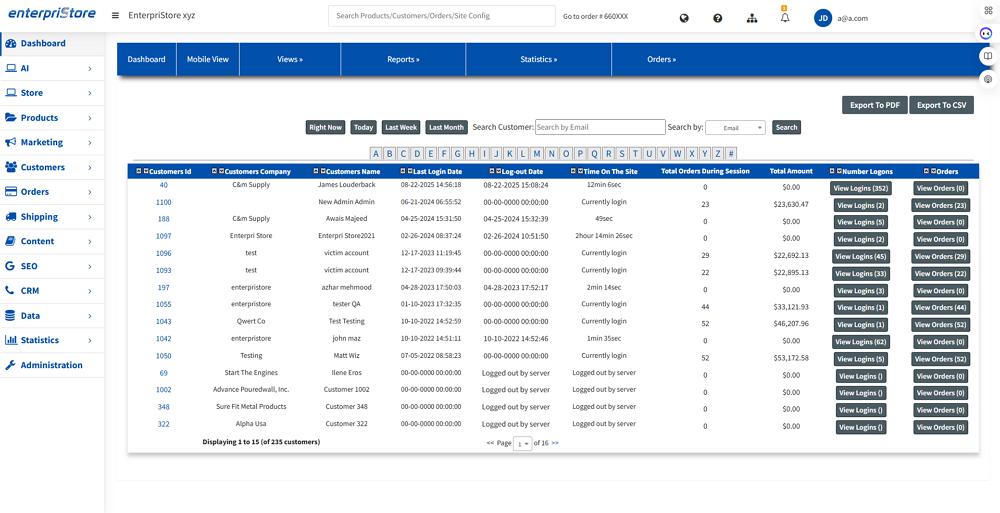Click the help question mark icon
This screenshot has width=1000, height=513.
[x=718, y=18]
